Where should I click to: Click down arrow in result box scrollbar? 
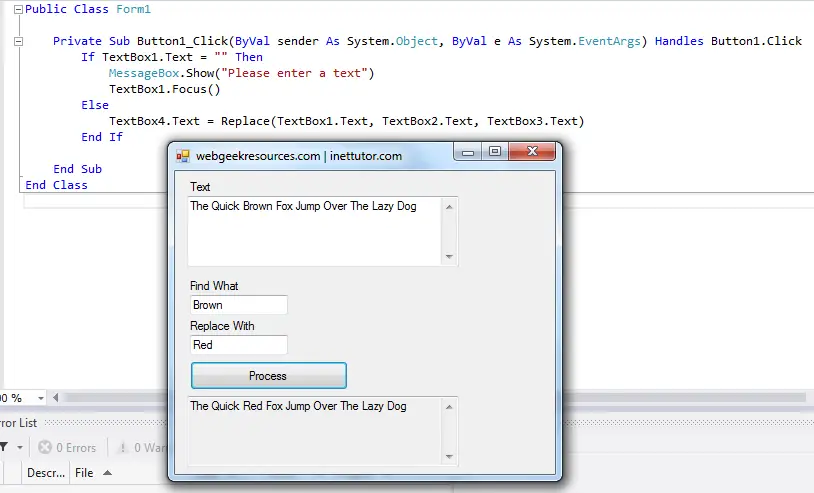click(449, 457)
